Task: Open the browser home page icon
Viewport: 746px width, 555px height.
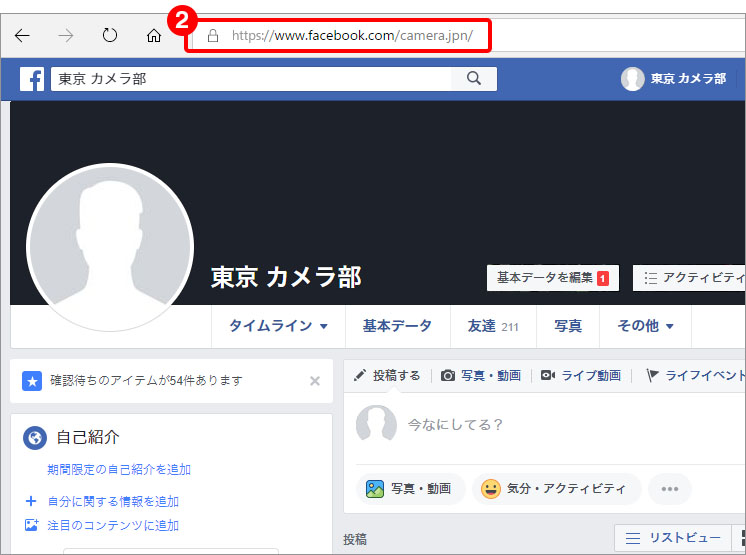Action: tap(154, 35)
